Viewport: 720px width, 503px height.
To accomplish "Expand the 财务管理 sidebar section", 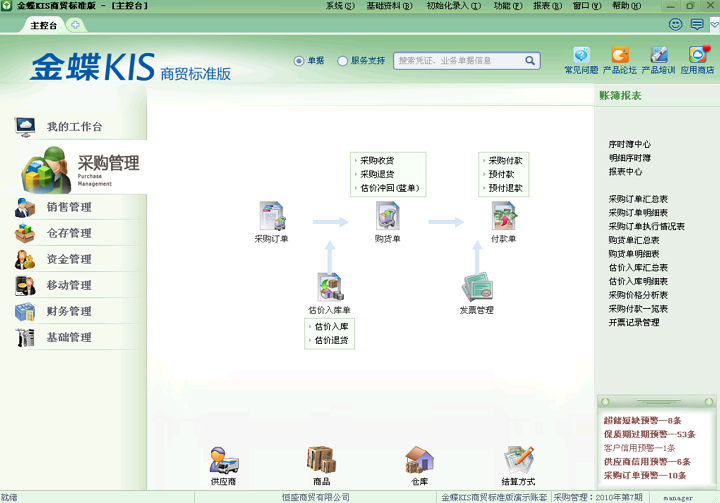I will point(68,312).
